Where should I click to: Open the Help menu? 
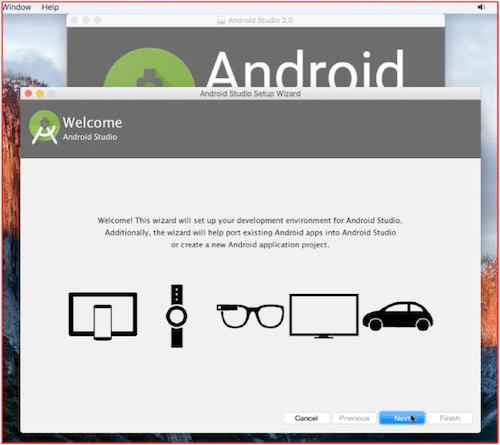click(x=50, y=7)
